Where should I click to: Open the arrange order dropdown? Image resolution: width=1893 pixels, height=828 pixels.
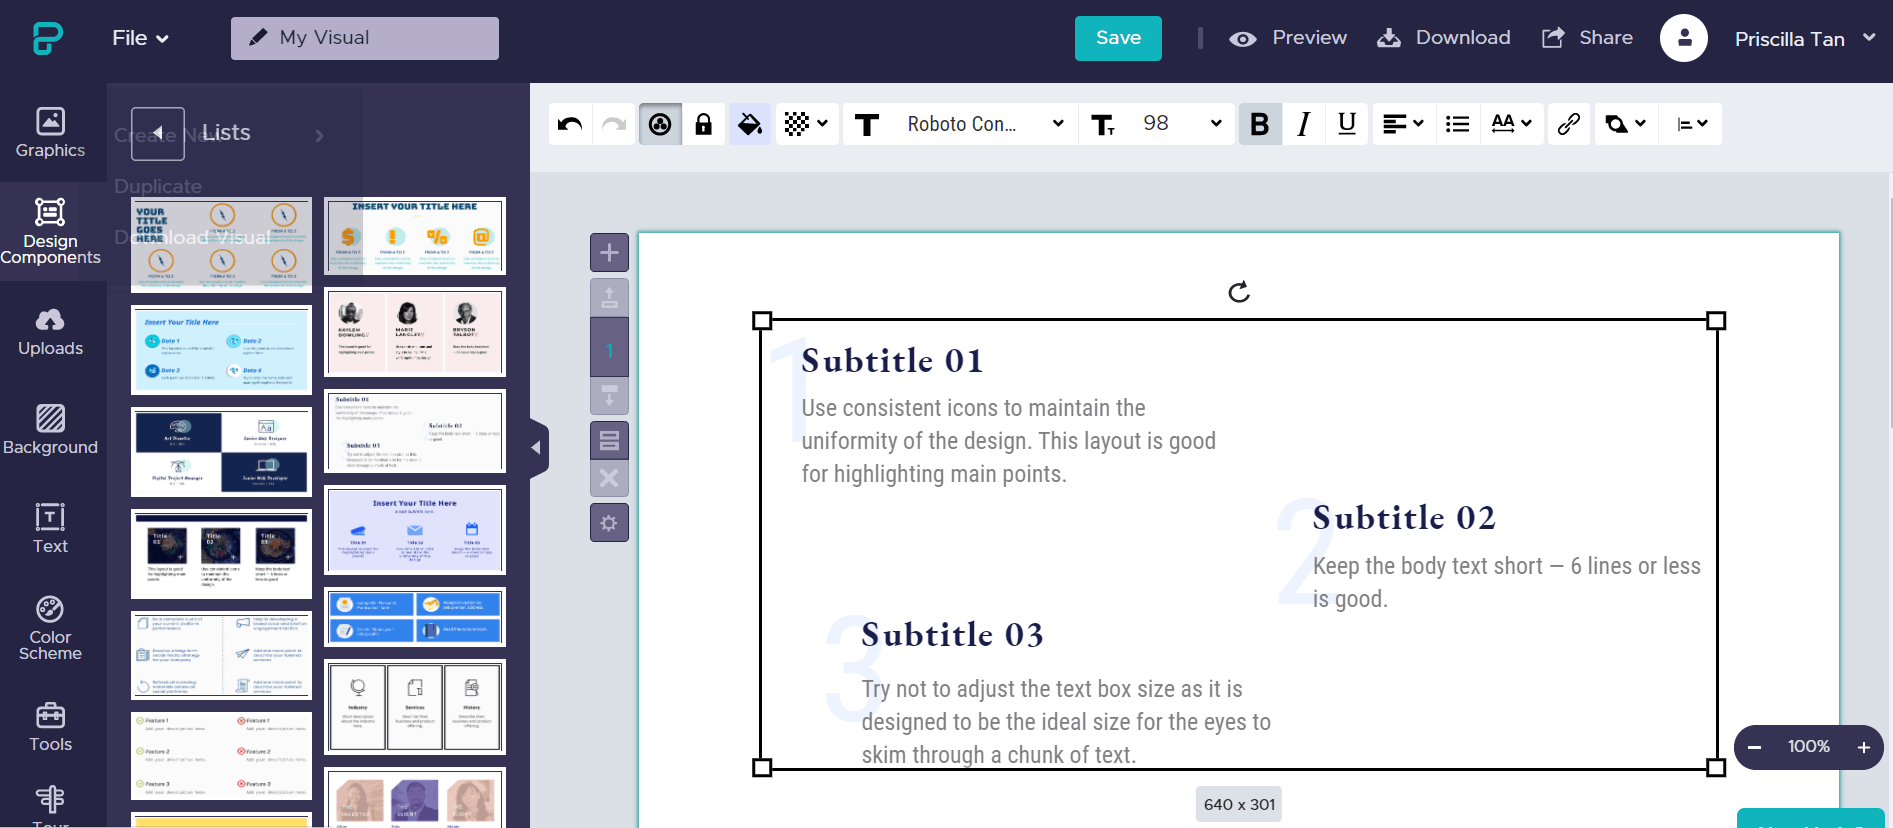1626,124
